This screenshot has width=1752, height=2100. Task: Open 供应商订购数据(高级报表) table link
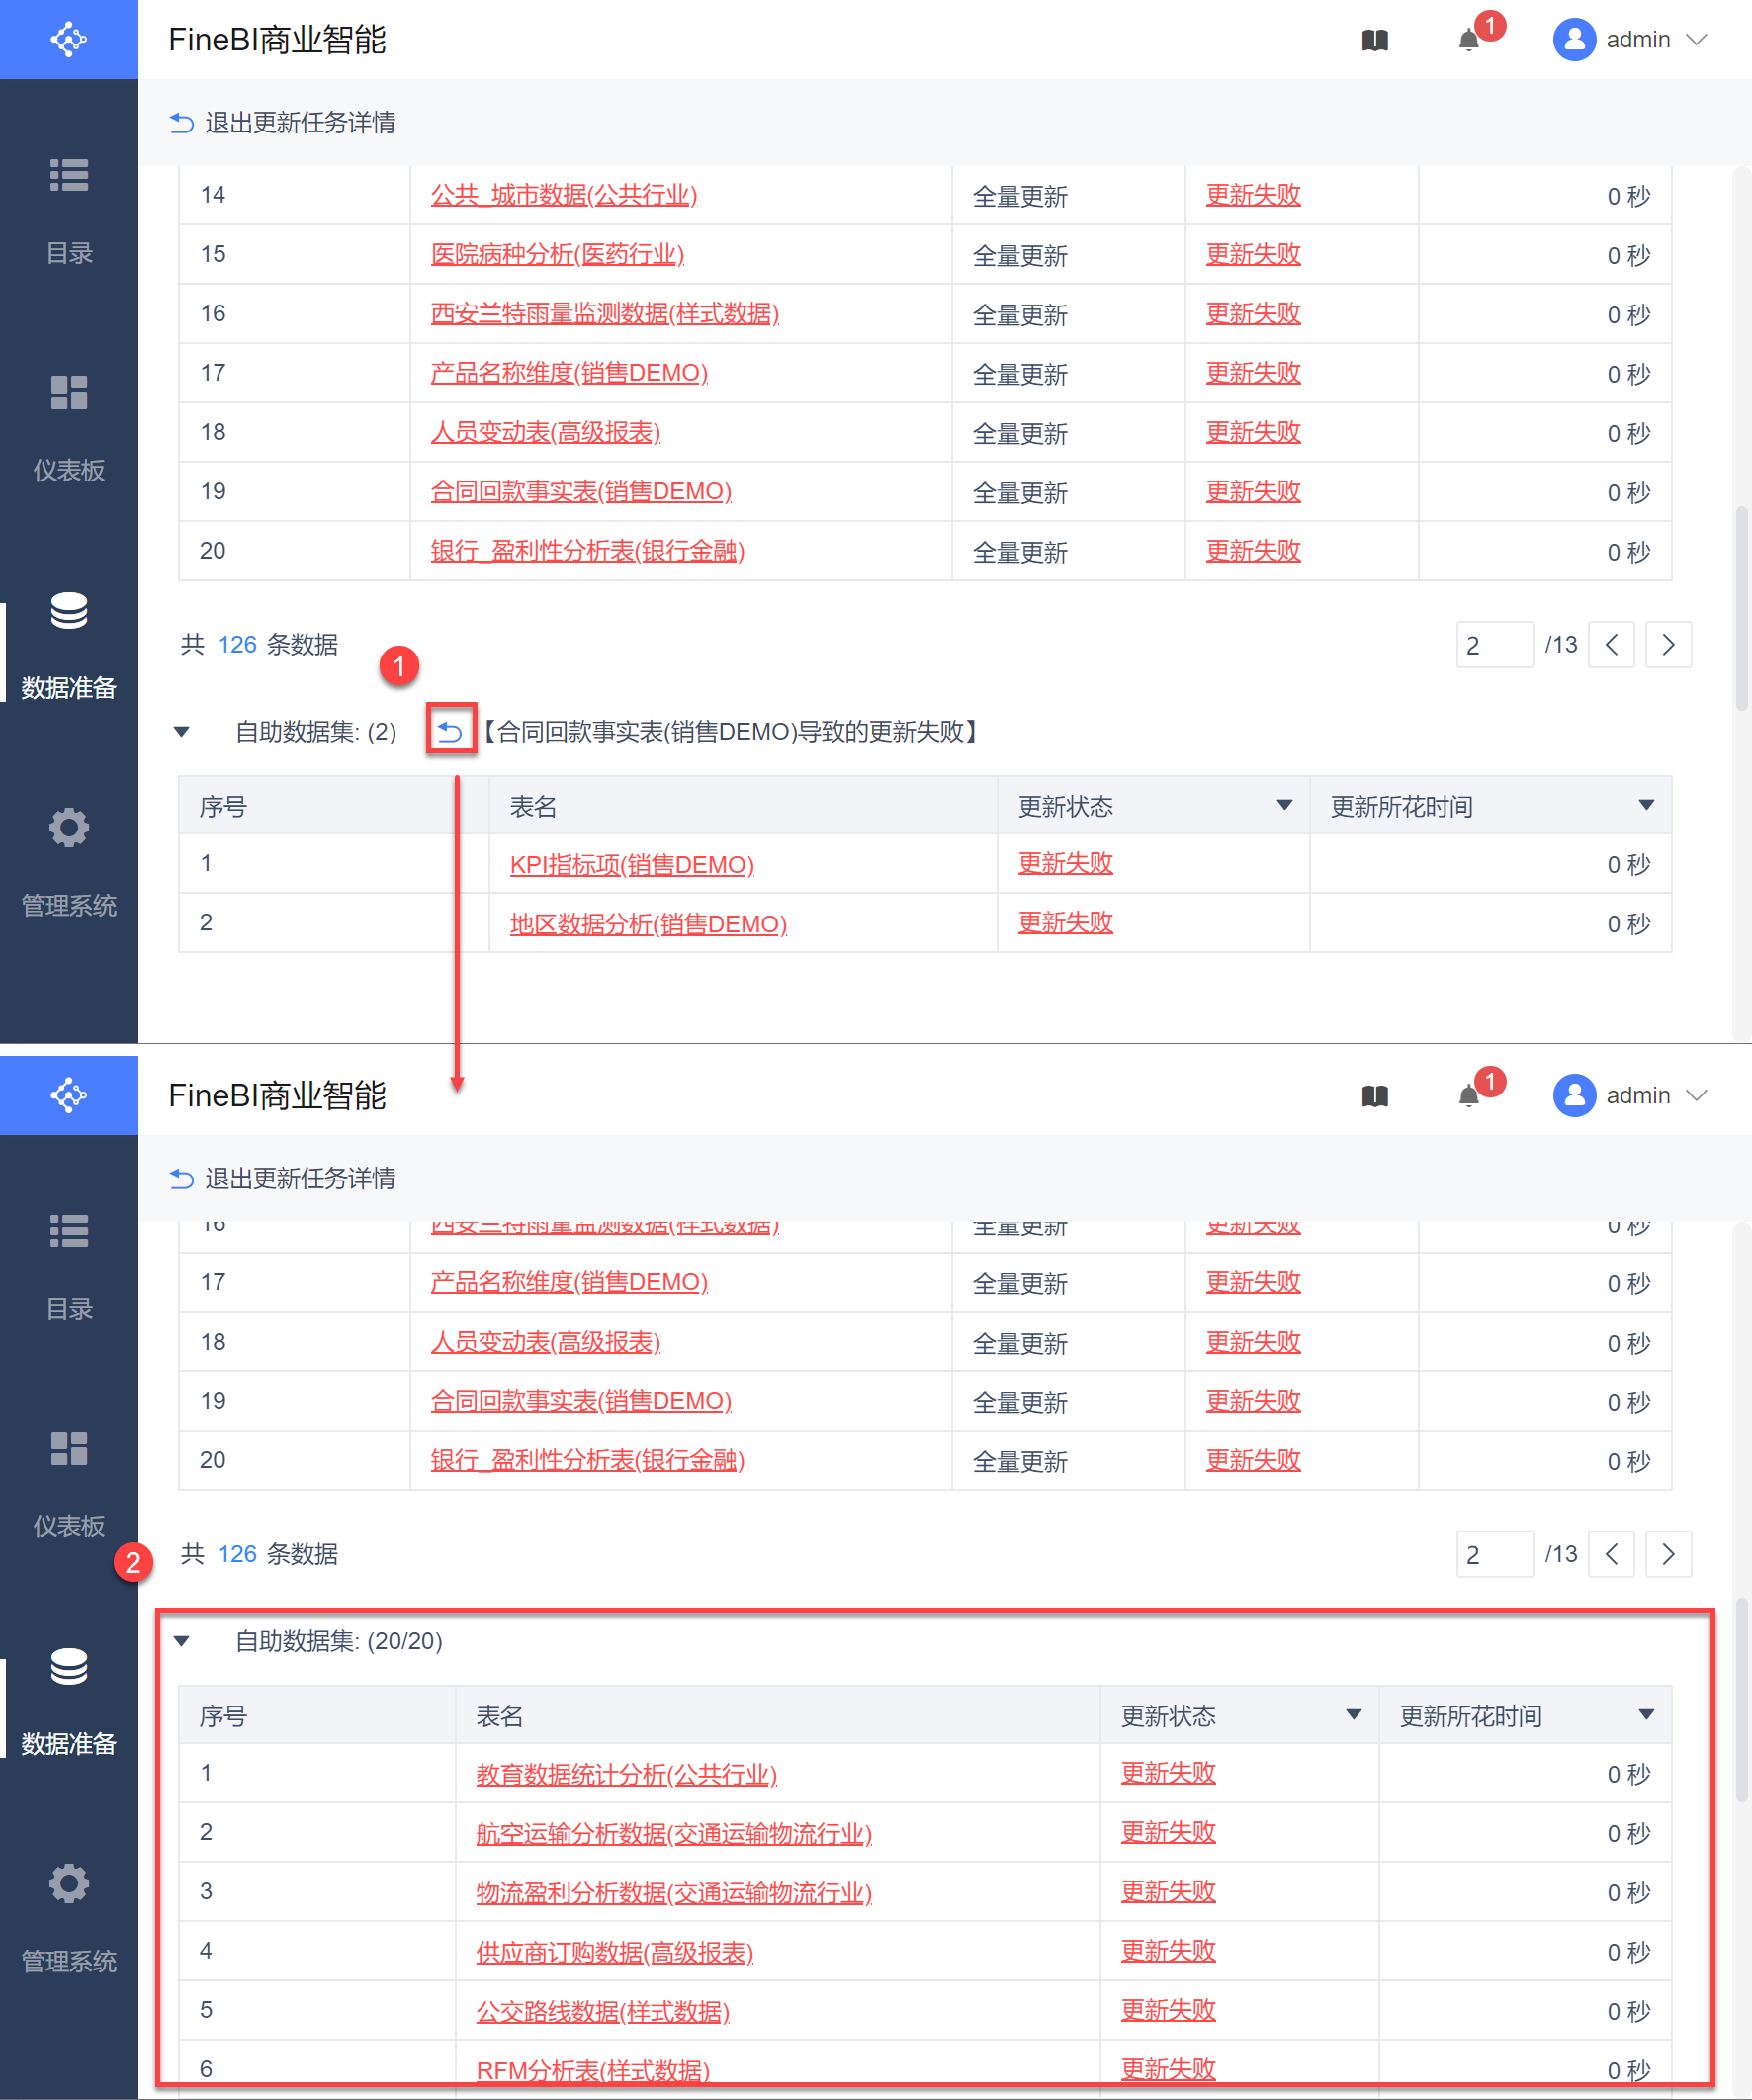tap(614, 1951)
